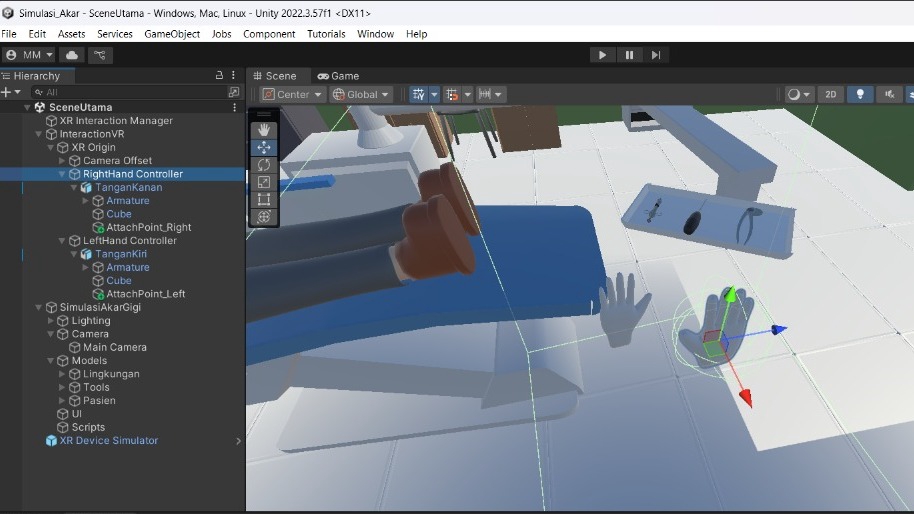Open the version control icon
Image resolution: width=914 pixels, height=514 pixels.
point(100,55)
